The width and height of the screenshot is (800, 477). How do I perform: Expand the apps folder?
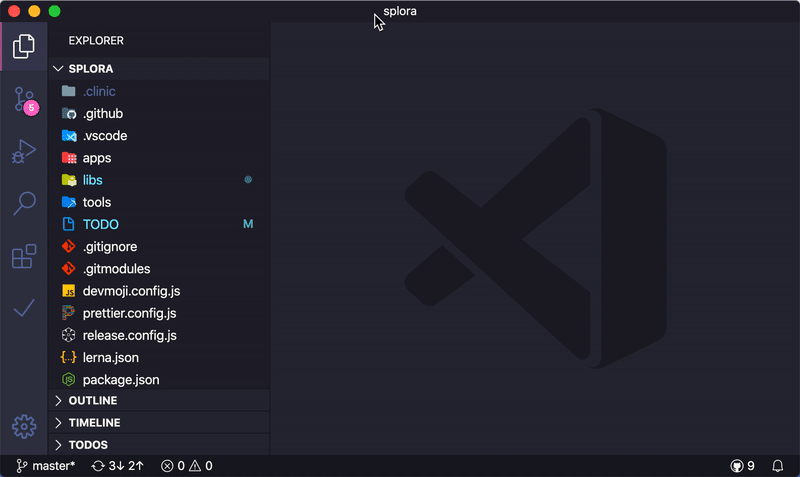pos(159,158)
